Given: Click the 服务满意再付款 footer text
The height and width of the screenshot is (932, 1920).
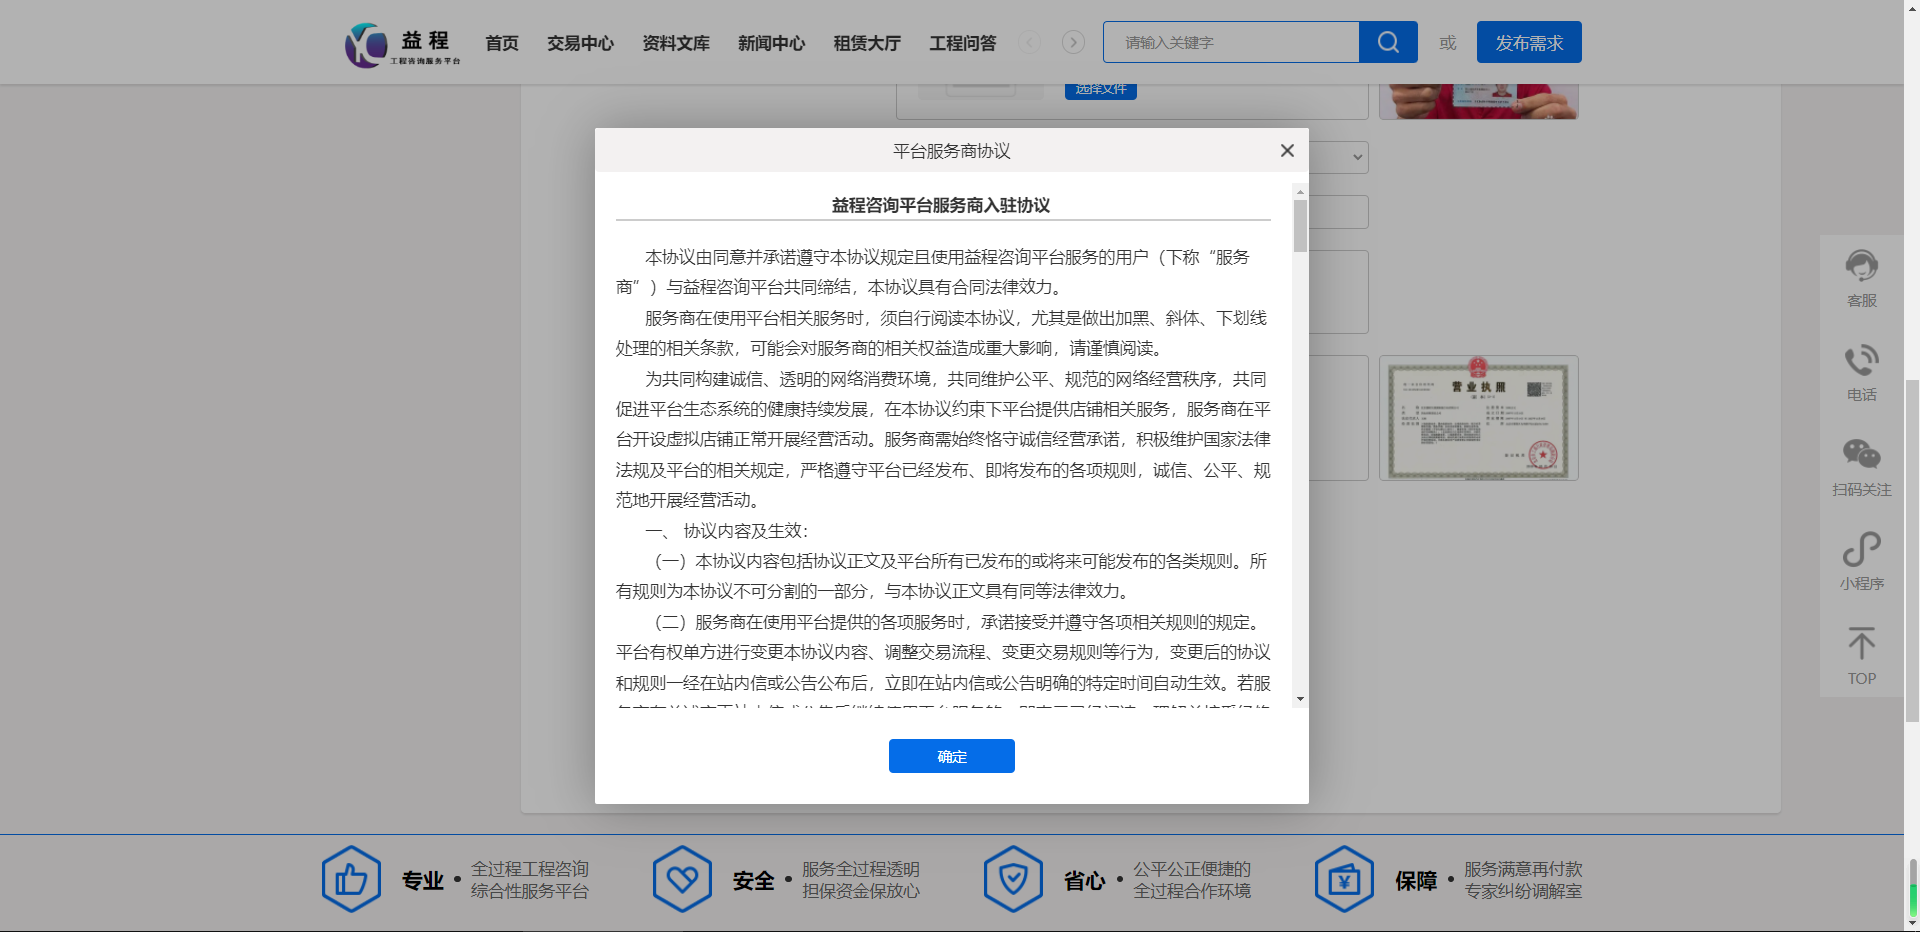Looking at the screenshot, I should [1524, 869].
